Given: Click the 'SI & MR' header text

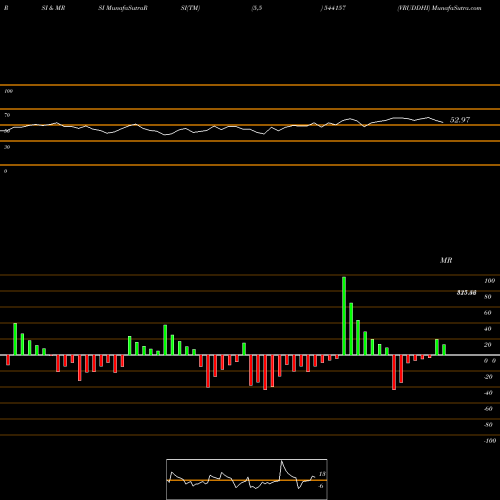Looking at the screenshot, I should pos(53,8).
